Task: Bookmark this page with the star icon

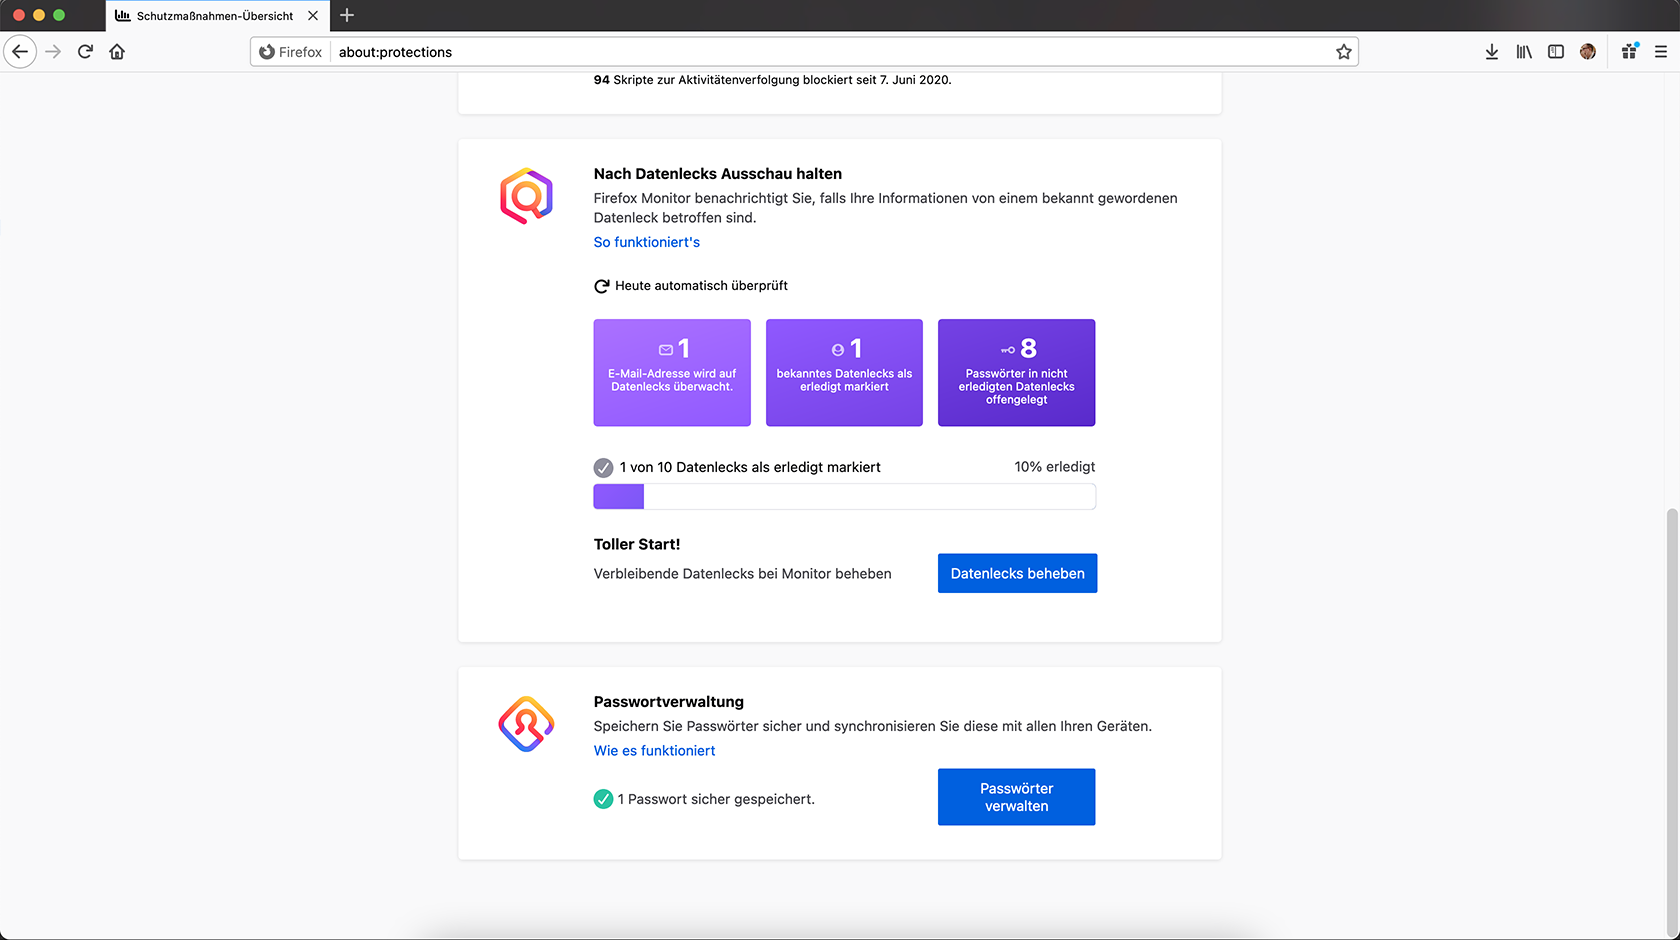Action: 1344,52
